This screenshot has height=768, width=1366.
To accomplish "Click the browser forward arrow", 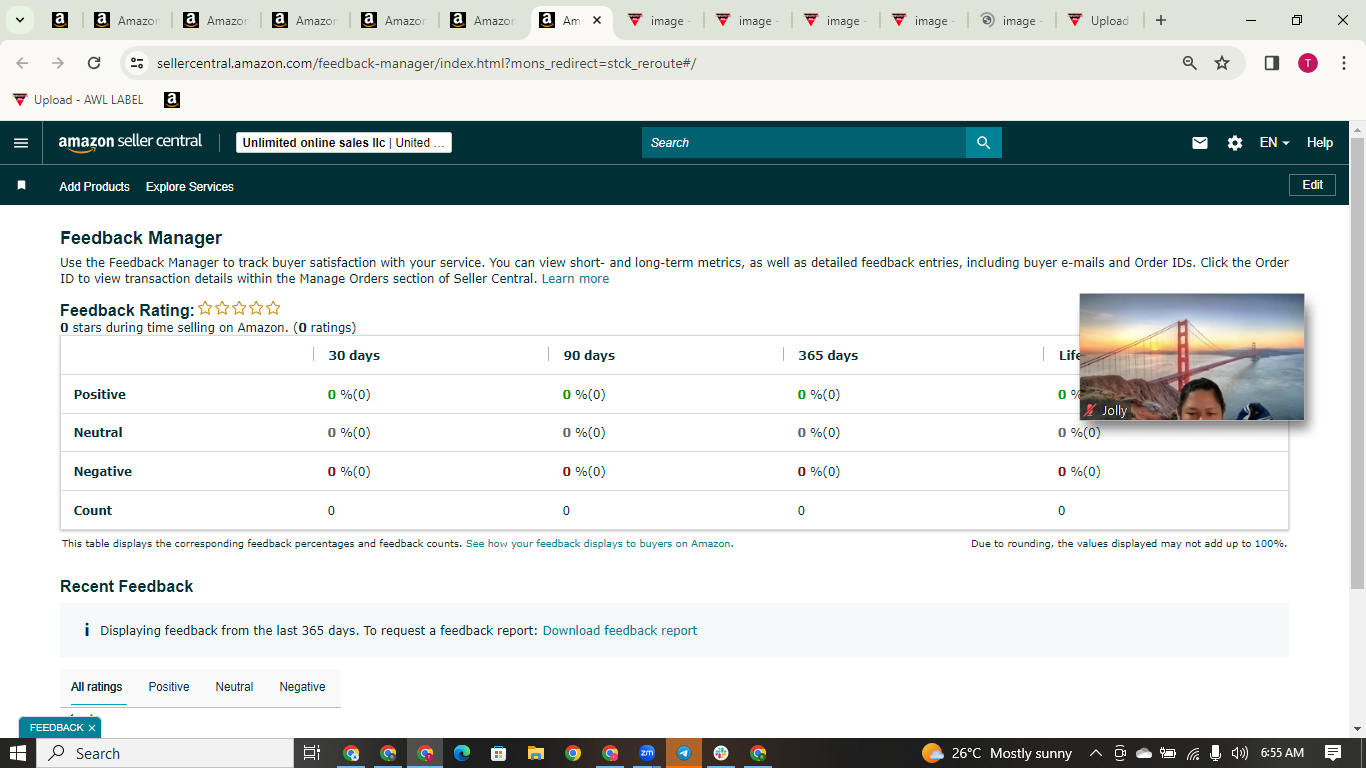I will 58,63.
